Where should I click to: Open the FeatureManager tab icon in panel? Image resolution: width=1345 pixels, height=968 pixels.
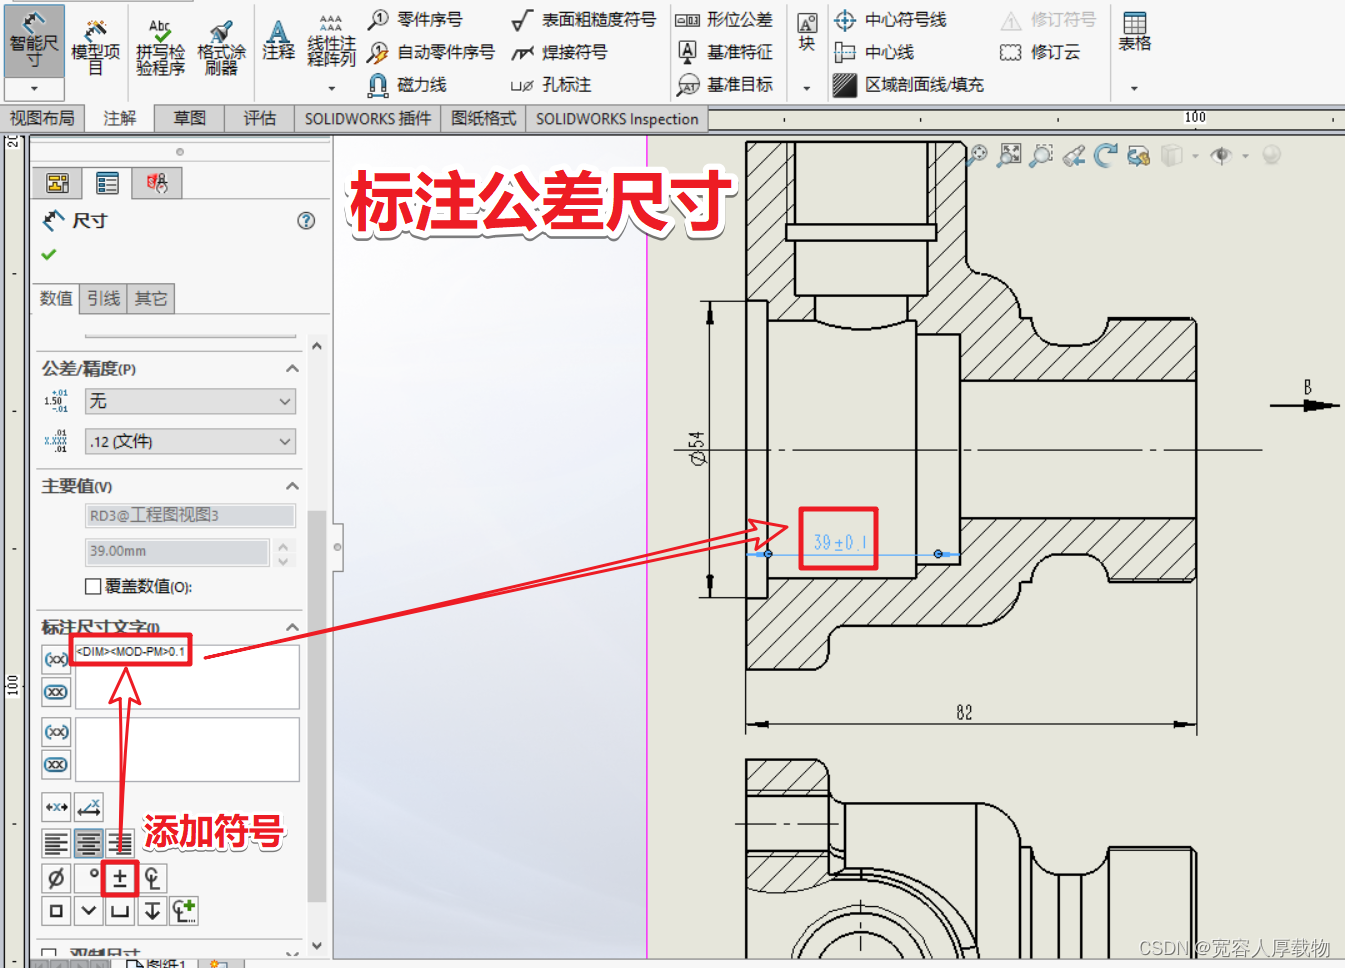[57, 183]
